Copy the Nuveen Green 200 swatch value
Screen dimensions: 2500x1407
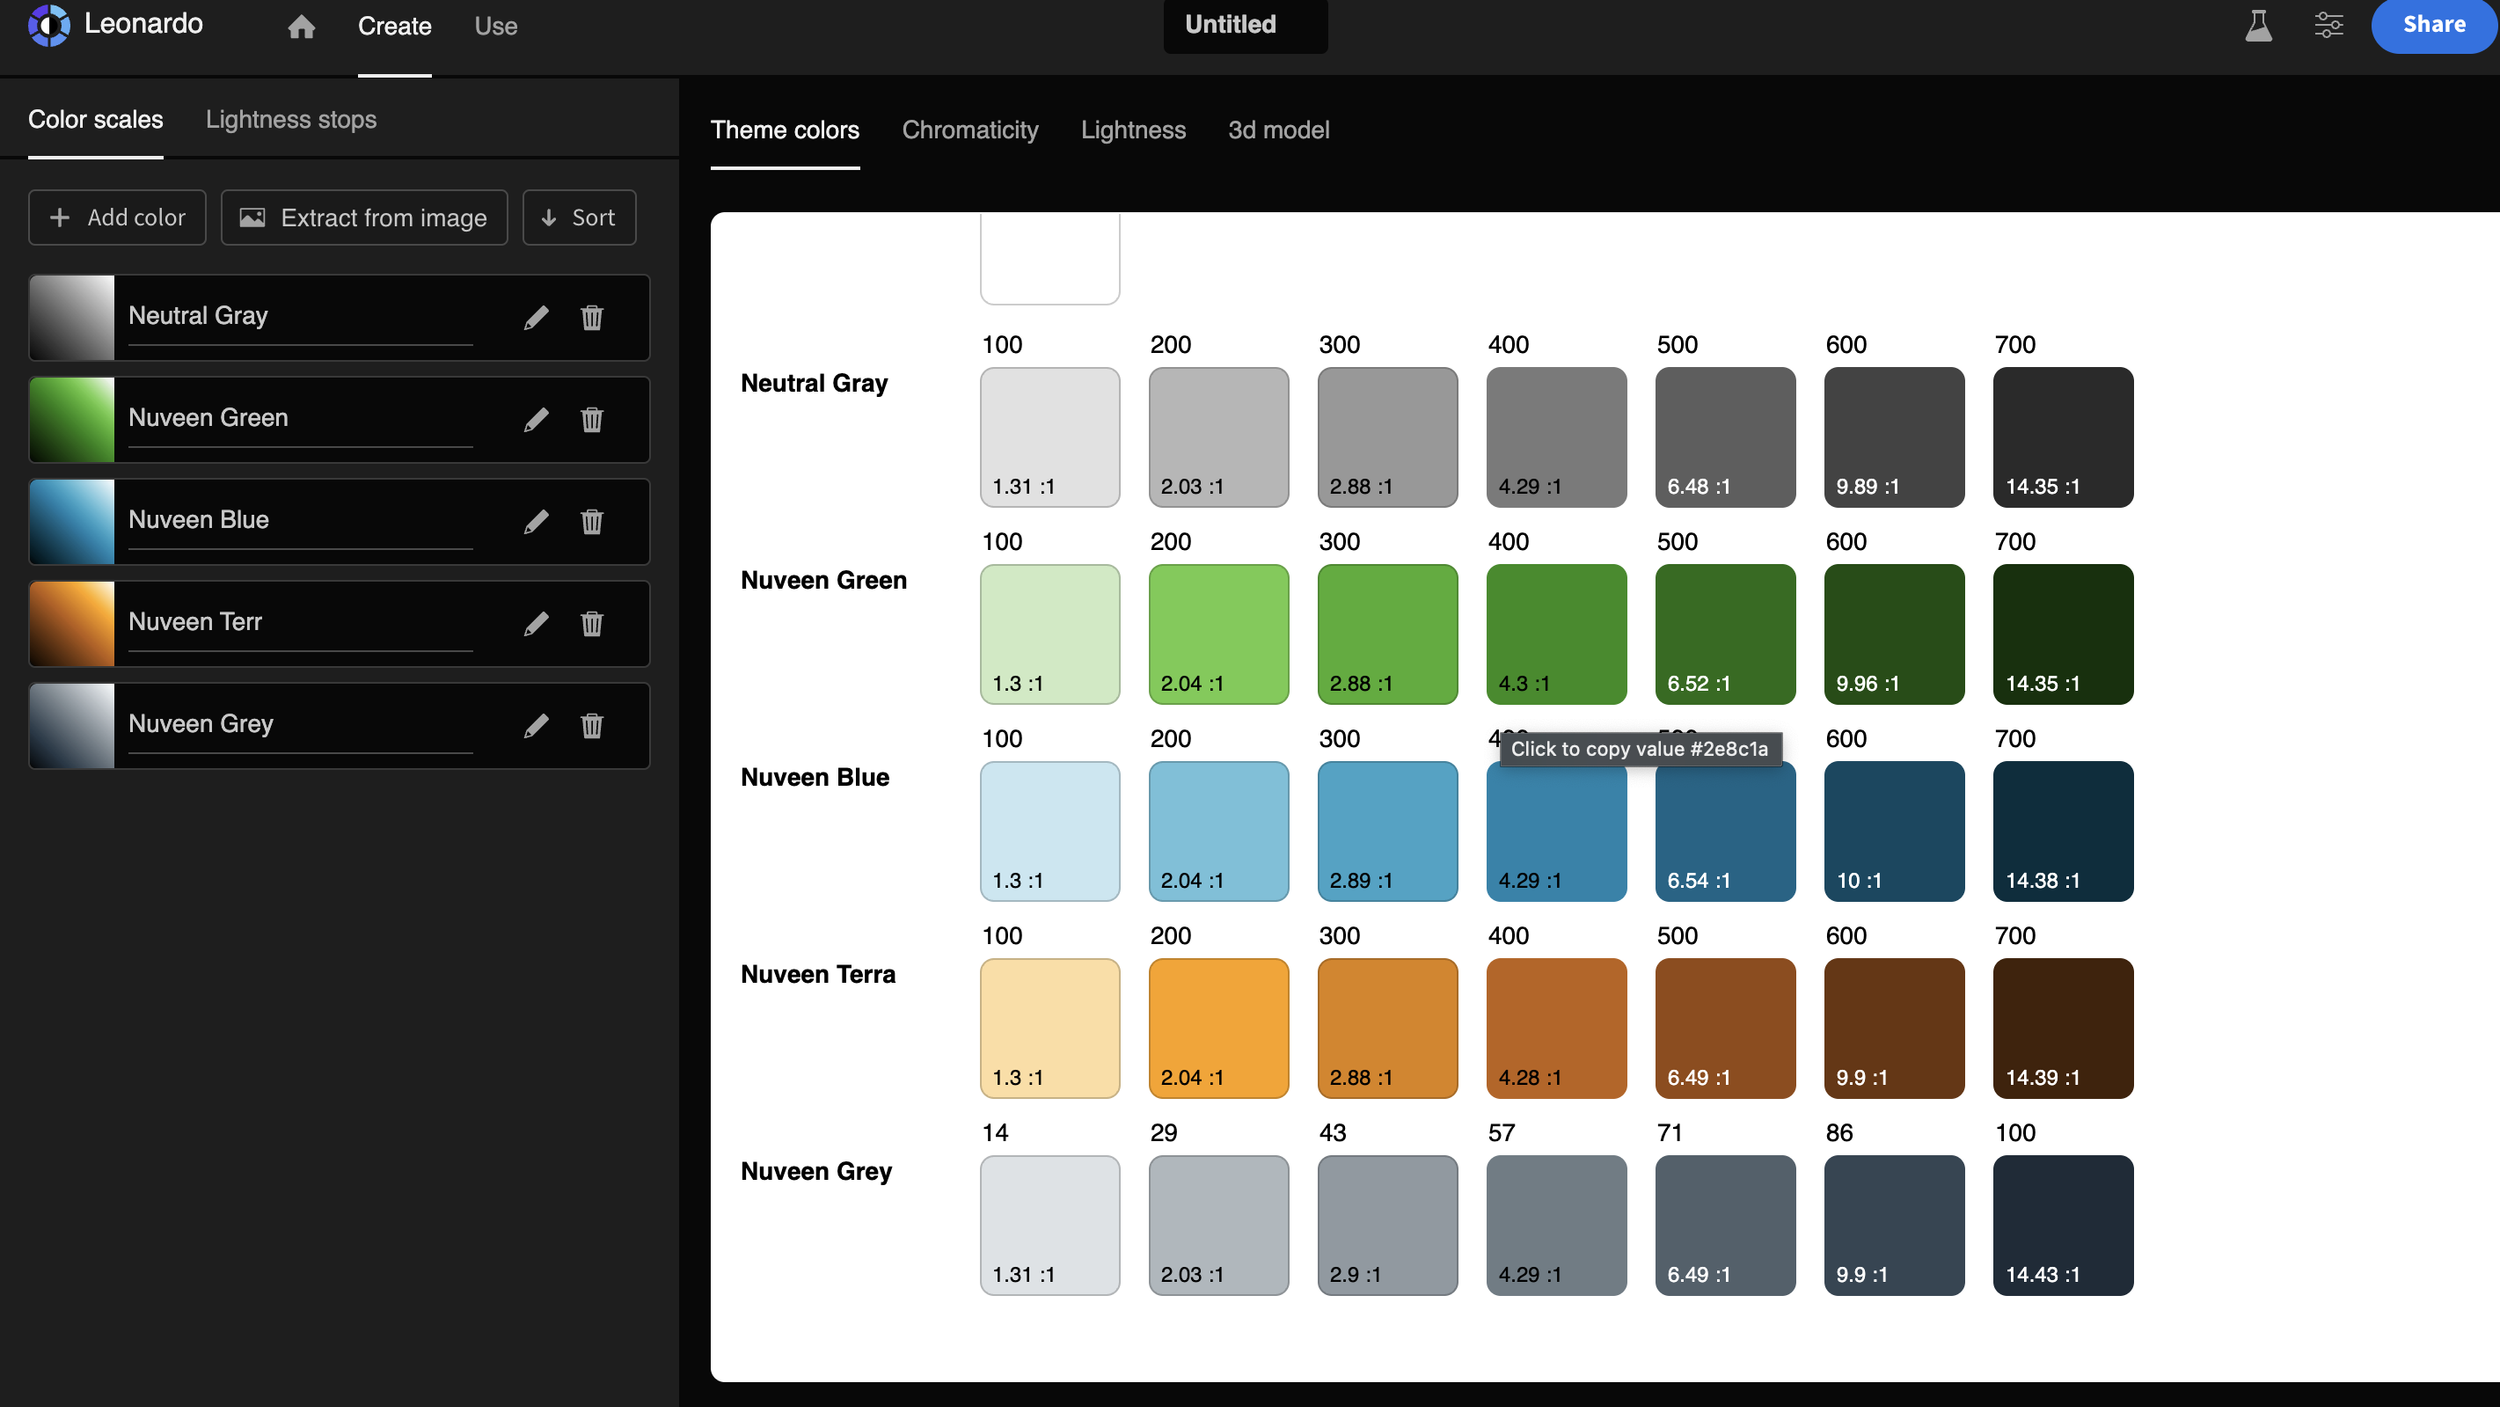tap(1219, 634)
